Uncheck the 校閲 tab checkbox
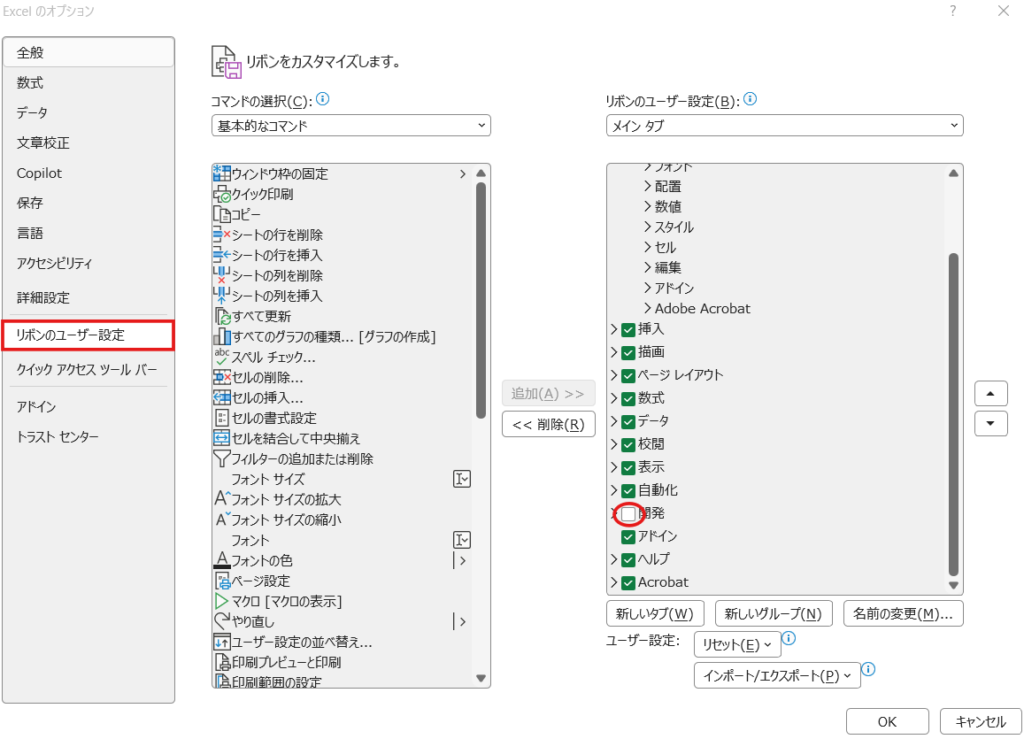The height and width of the screenshot is (739, 1024). 628,445
